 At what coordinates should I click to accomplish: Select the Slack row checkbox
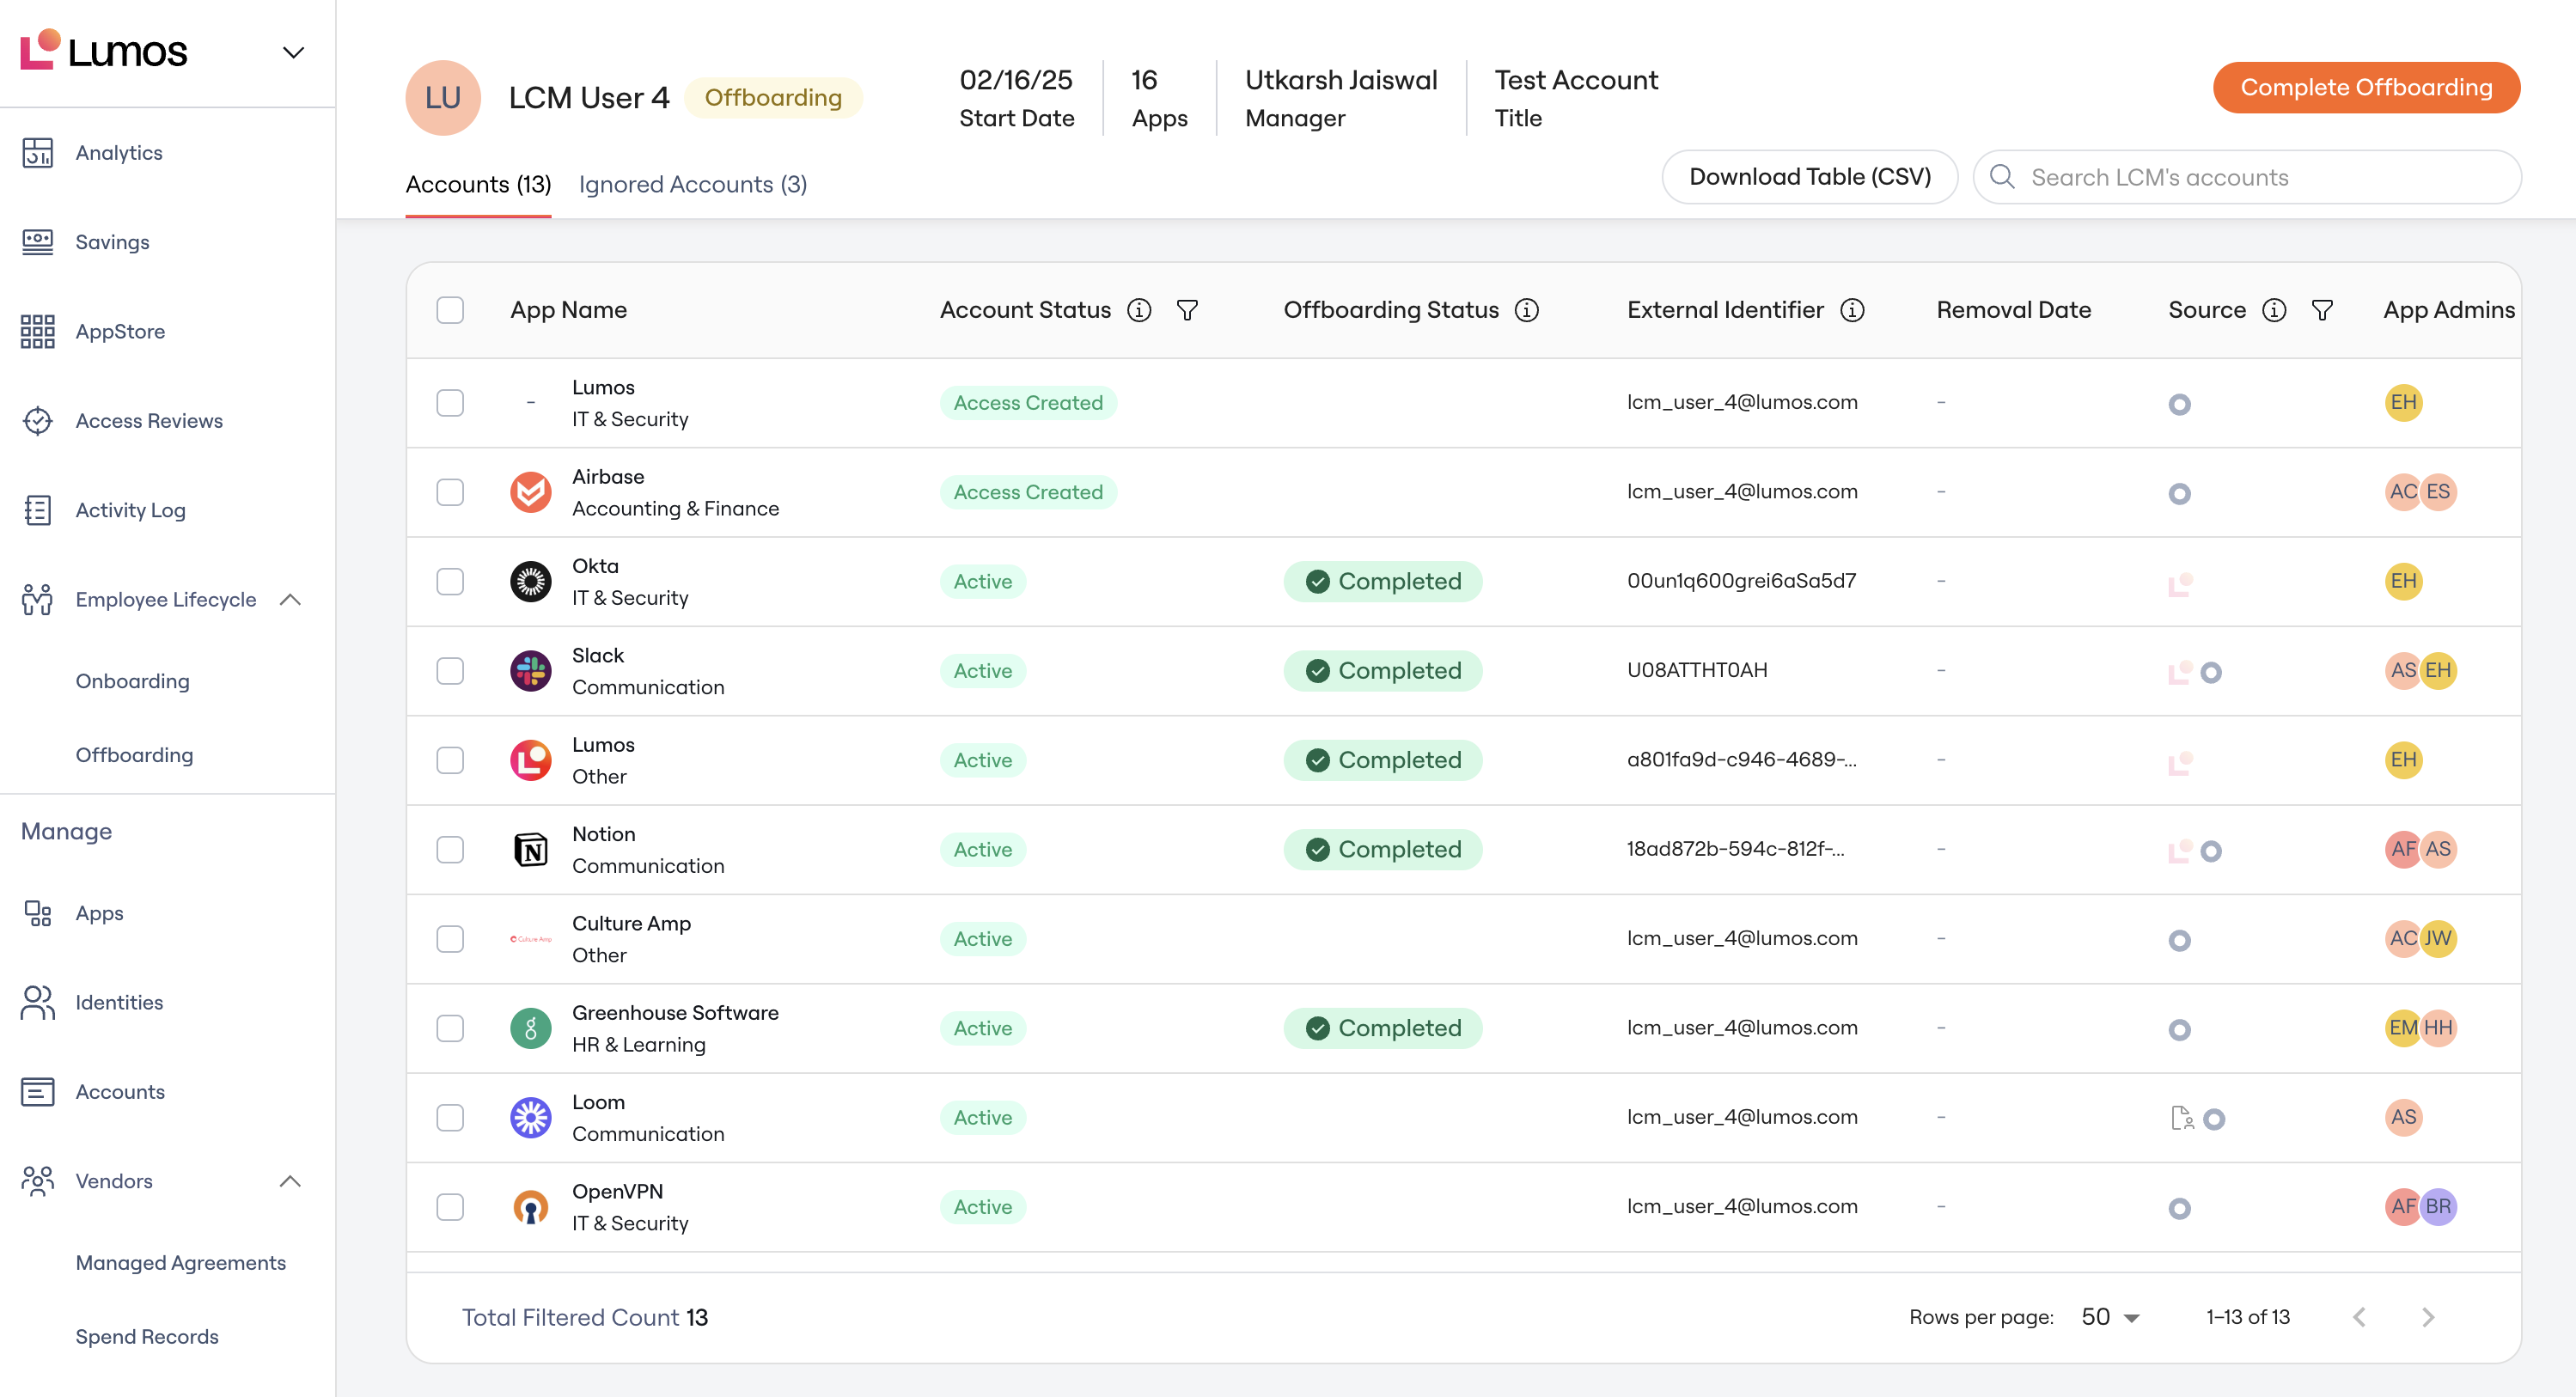450,670
